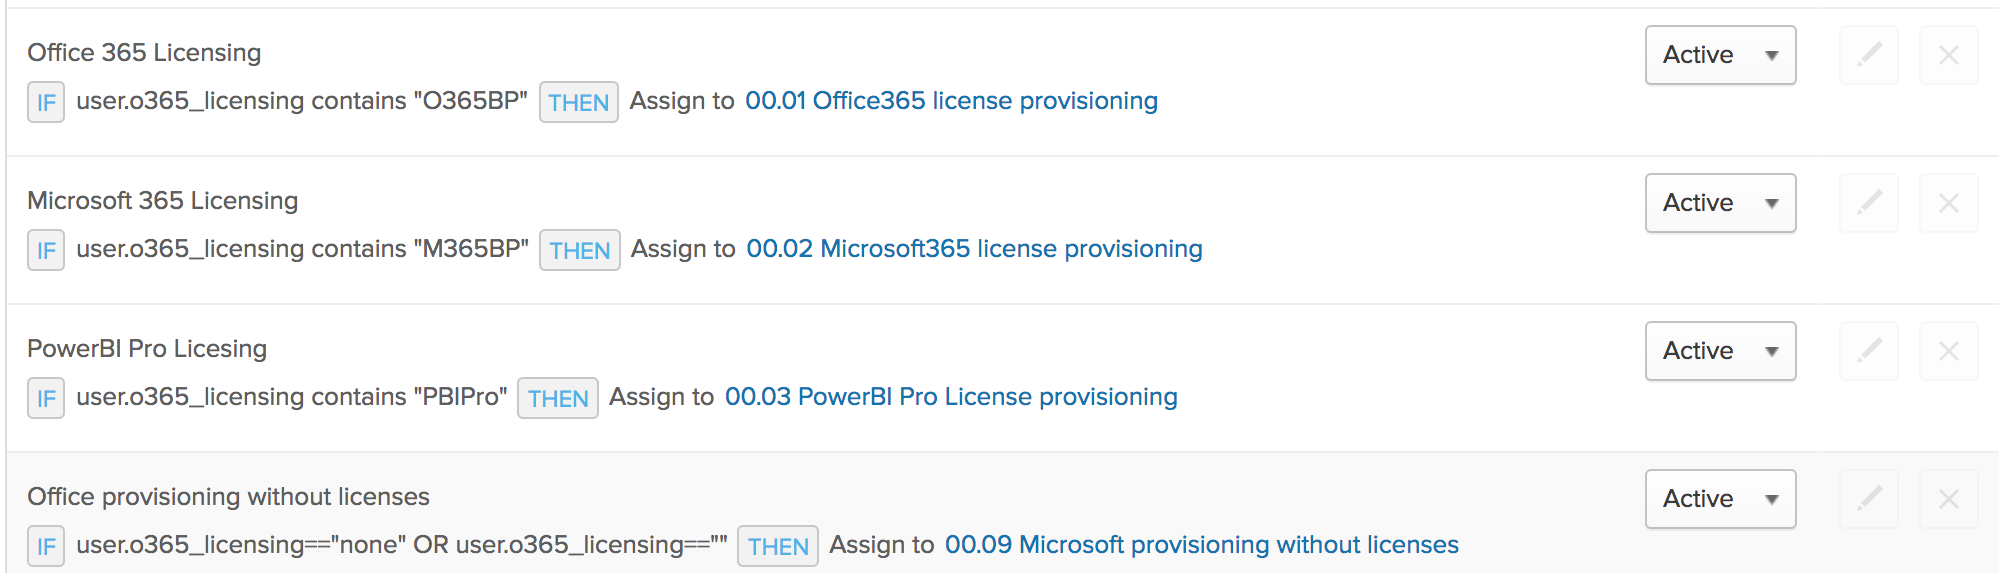Delete the PowerBI Pro Licesing rule
Viewport: 1999px width, 573px height.
[x=1949, y=351]
